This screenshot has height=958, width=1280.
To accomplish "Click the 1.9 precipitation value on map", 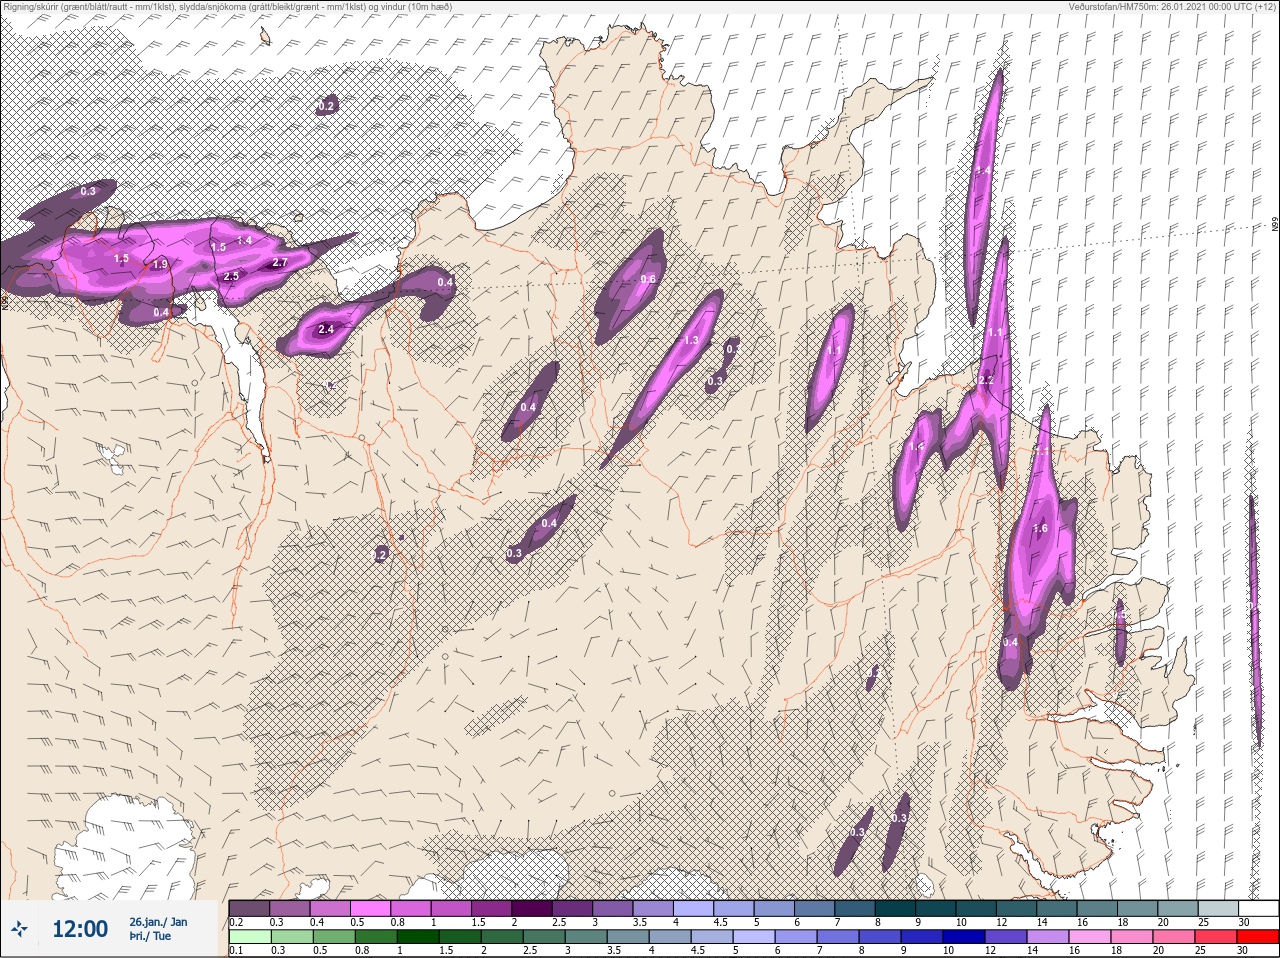I will coord(160,265).
